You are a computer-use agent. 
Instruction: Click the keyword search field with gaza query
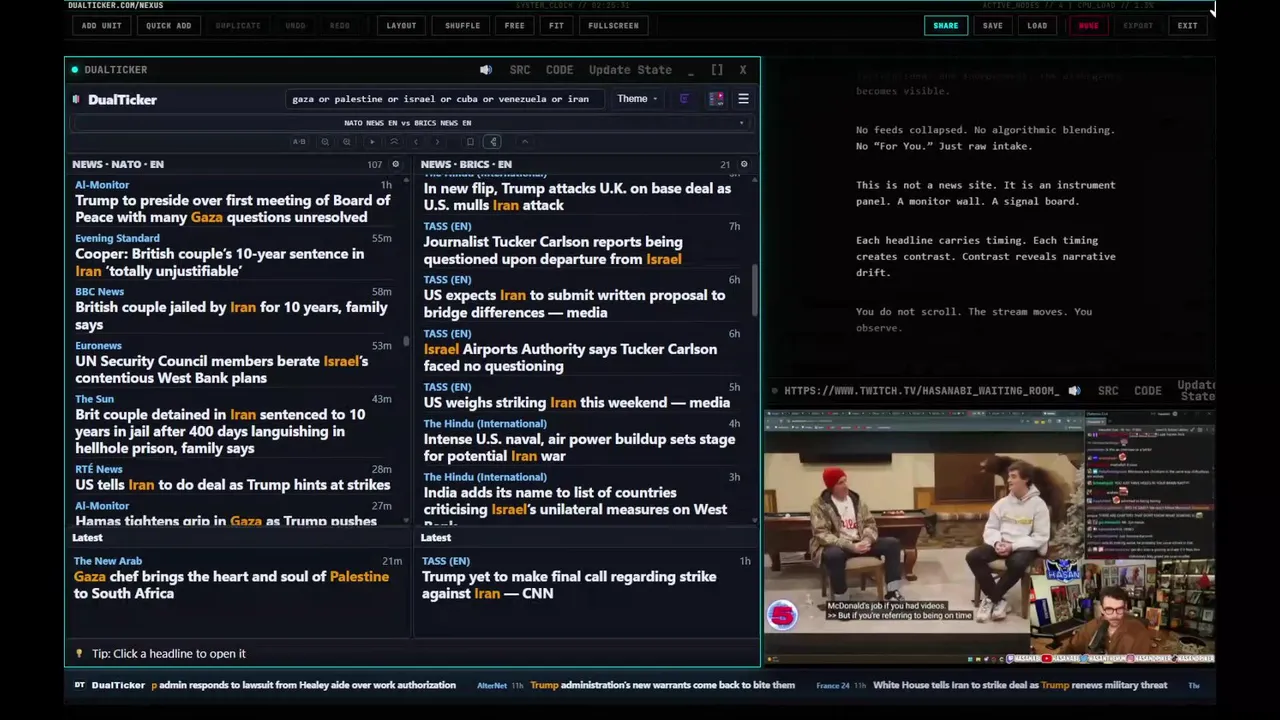click(x=444, y=99)
